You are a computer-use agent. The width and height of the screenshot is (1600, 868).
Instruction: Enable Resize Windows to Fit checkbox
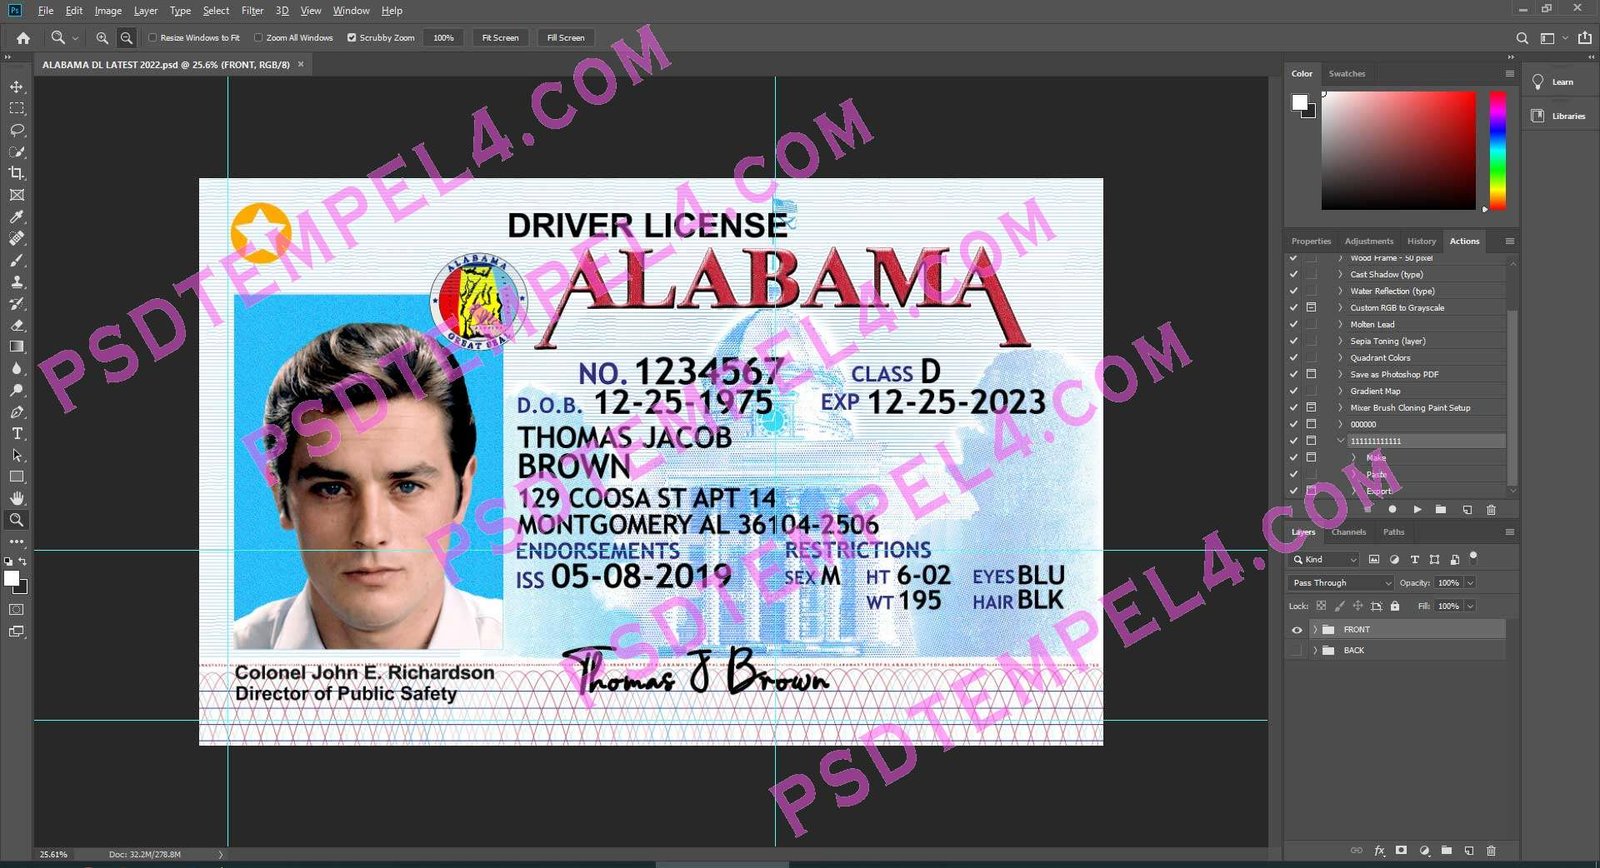pos(153,38)
